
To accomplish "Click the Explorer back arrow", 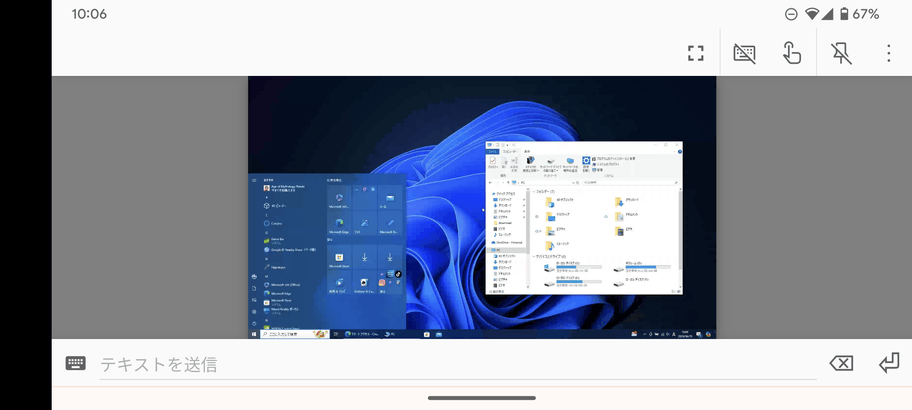I will coord(490,182).
